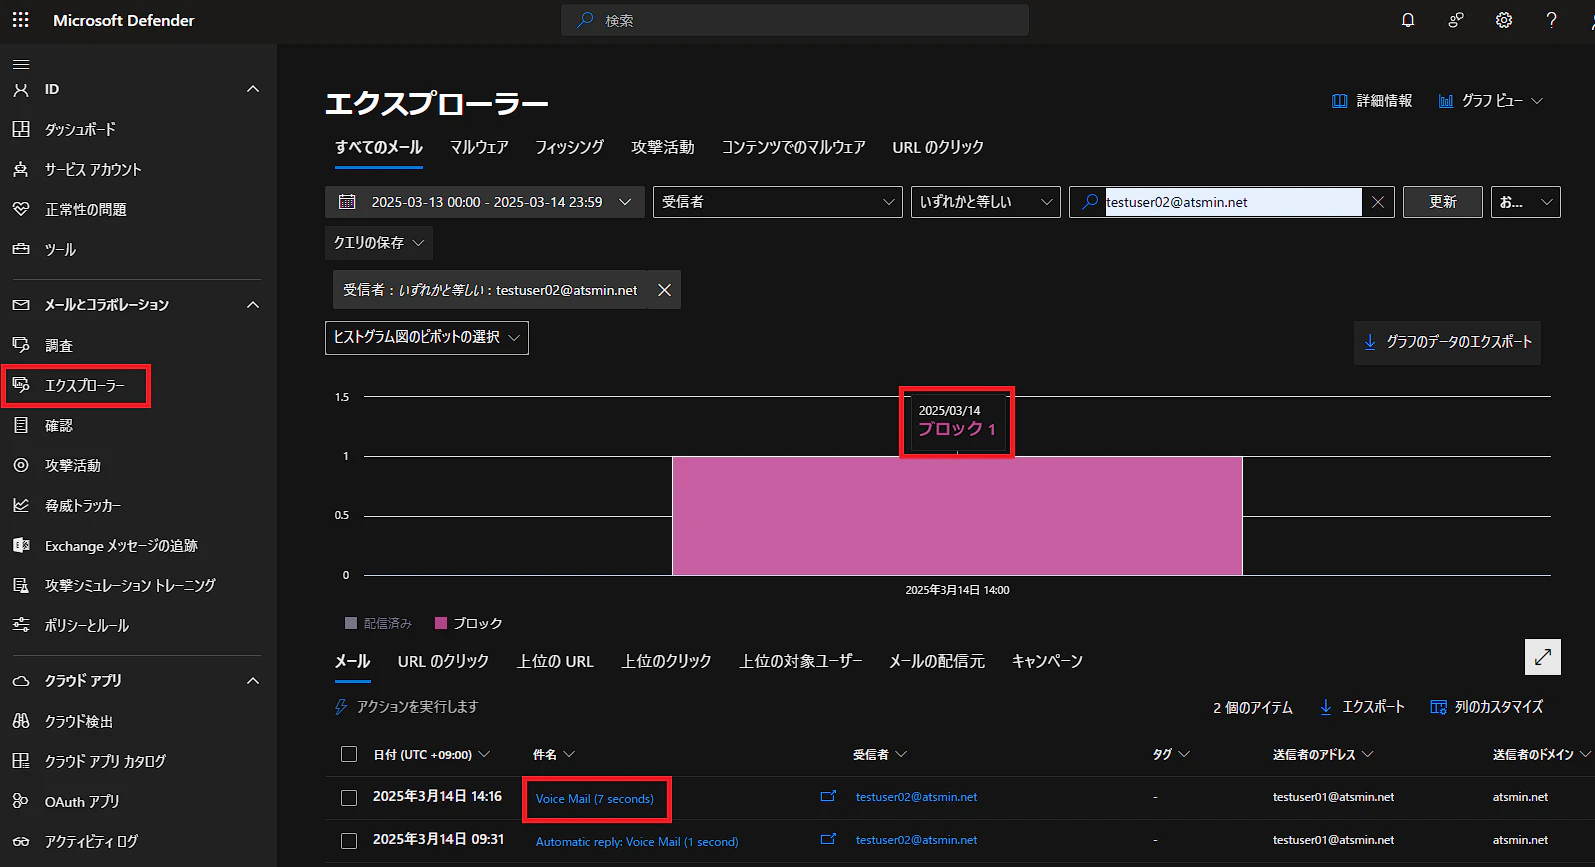Switch to the 攻撃活動 tab at top

click(x=663, y=147)
